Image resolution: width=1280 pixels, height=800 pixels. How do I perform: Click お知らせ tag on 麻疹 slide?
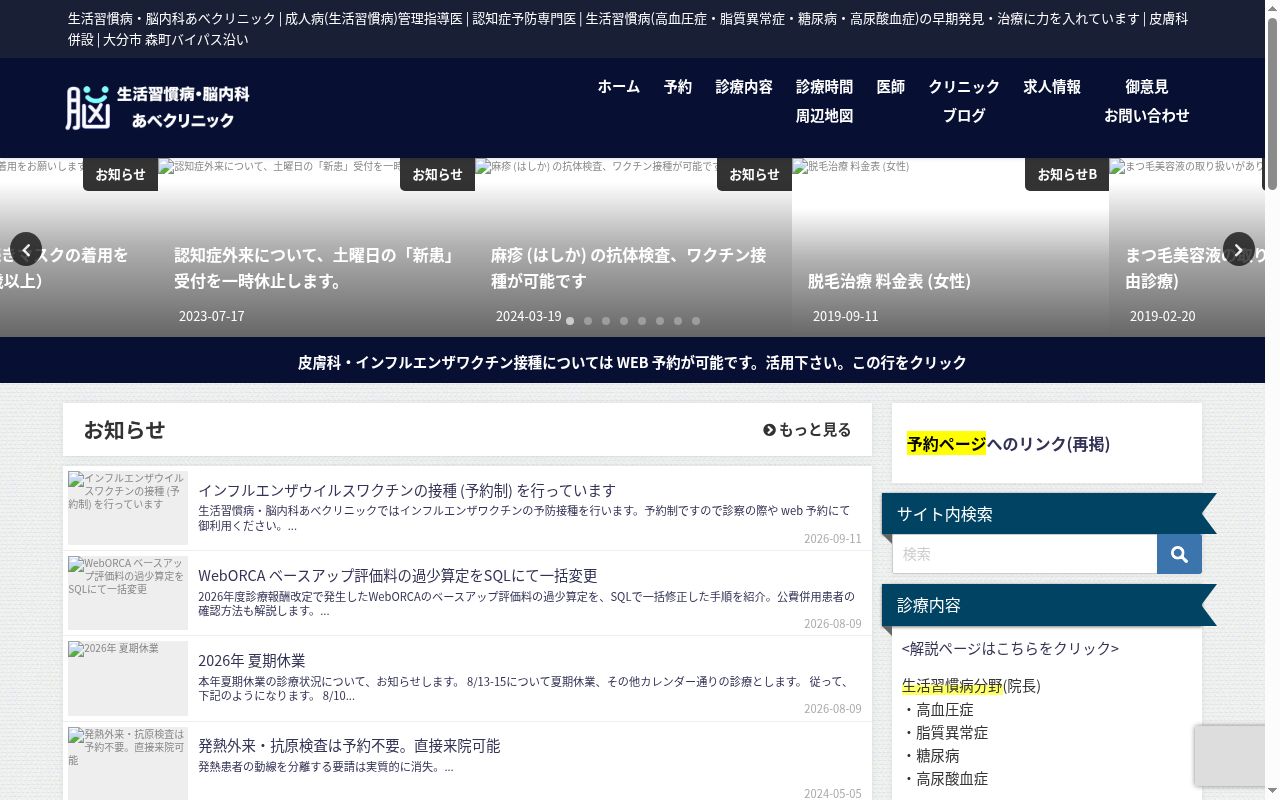pos(754,174)
